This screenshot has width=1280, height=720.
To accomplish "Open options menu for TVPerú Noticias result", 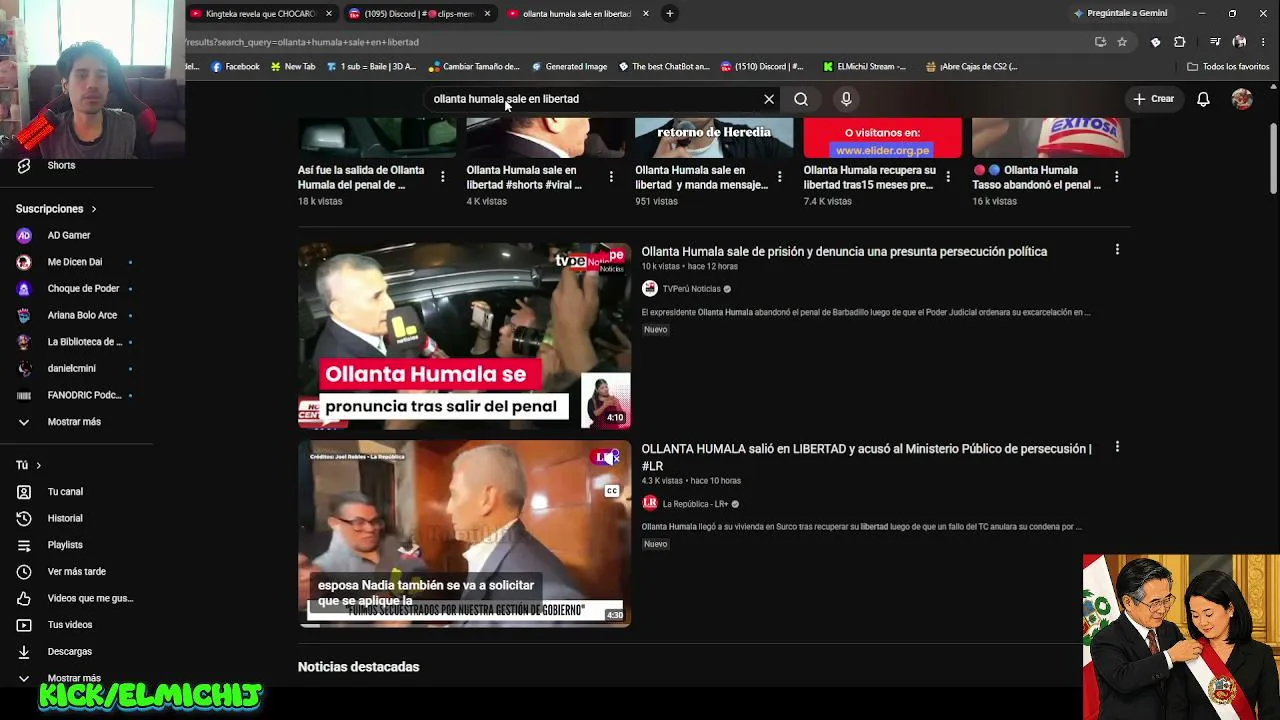I will pyautogui.click(x=1117, y=250).
